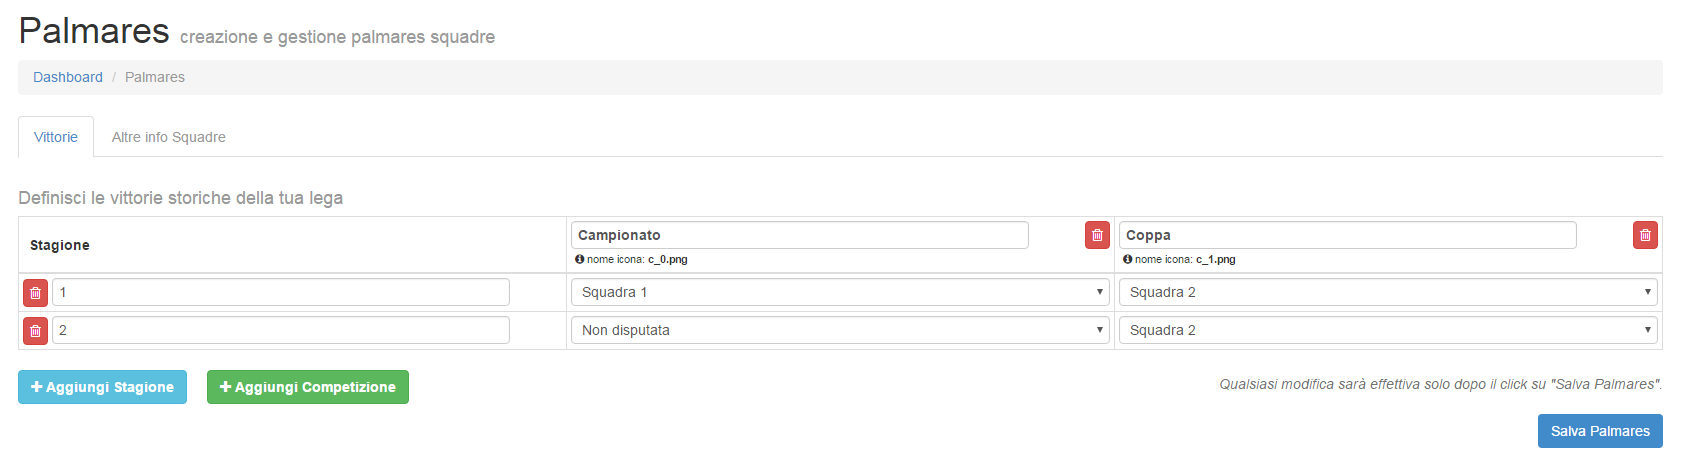Open Coppa winner dropdown for season 1

[x=1387, y=292]
